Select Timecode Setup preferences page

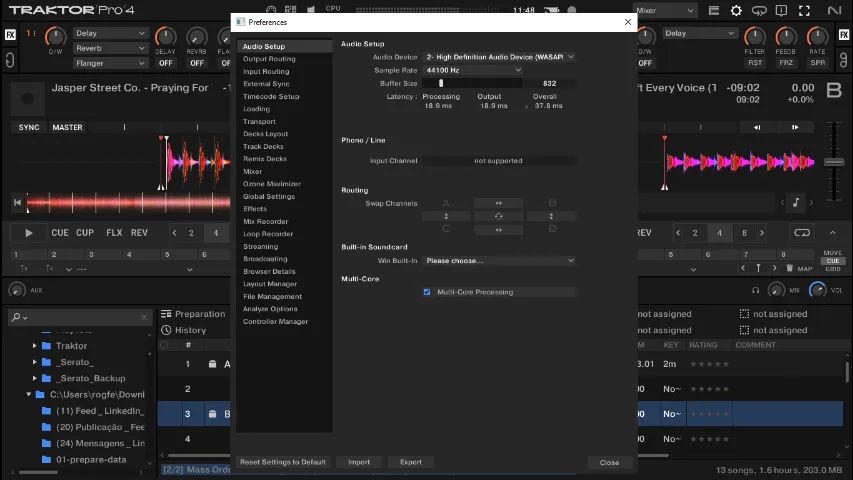pyautogui.click(x=271, y=96)
